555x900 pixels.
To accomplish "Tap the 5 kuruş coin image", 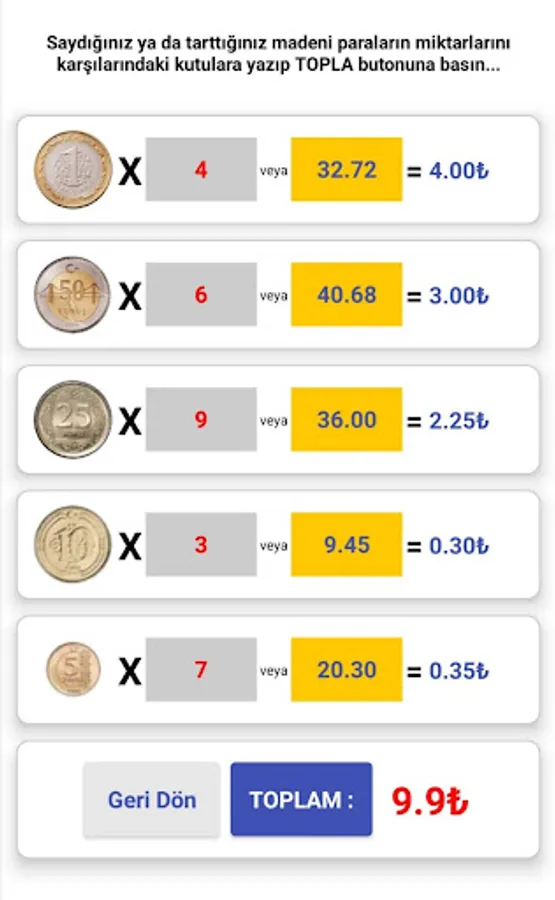I will (73, 669).
